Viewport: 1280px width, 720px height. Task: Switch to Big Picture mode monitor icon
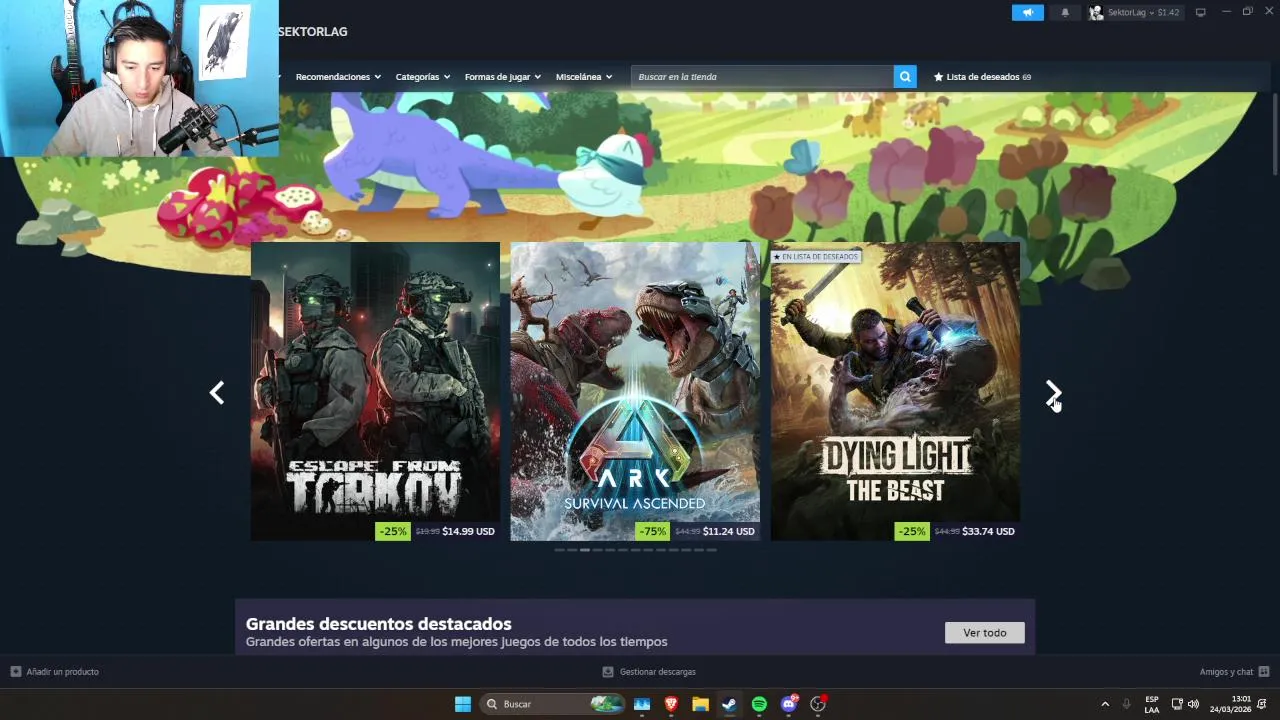(x=1201, y=12)
